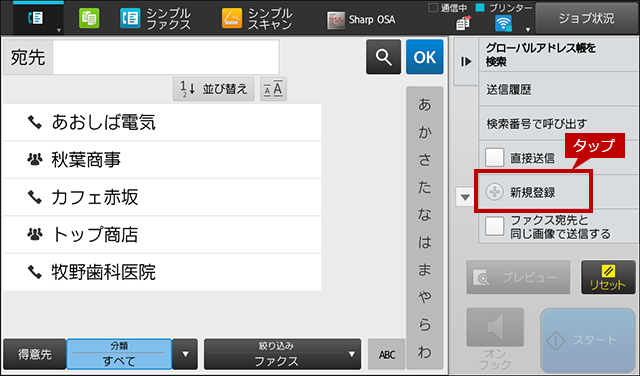Open the fax mode icon in top bar
This screenshot has width=640, height=376.
[x=38, y=18]
